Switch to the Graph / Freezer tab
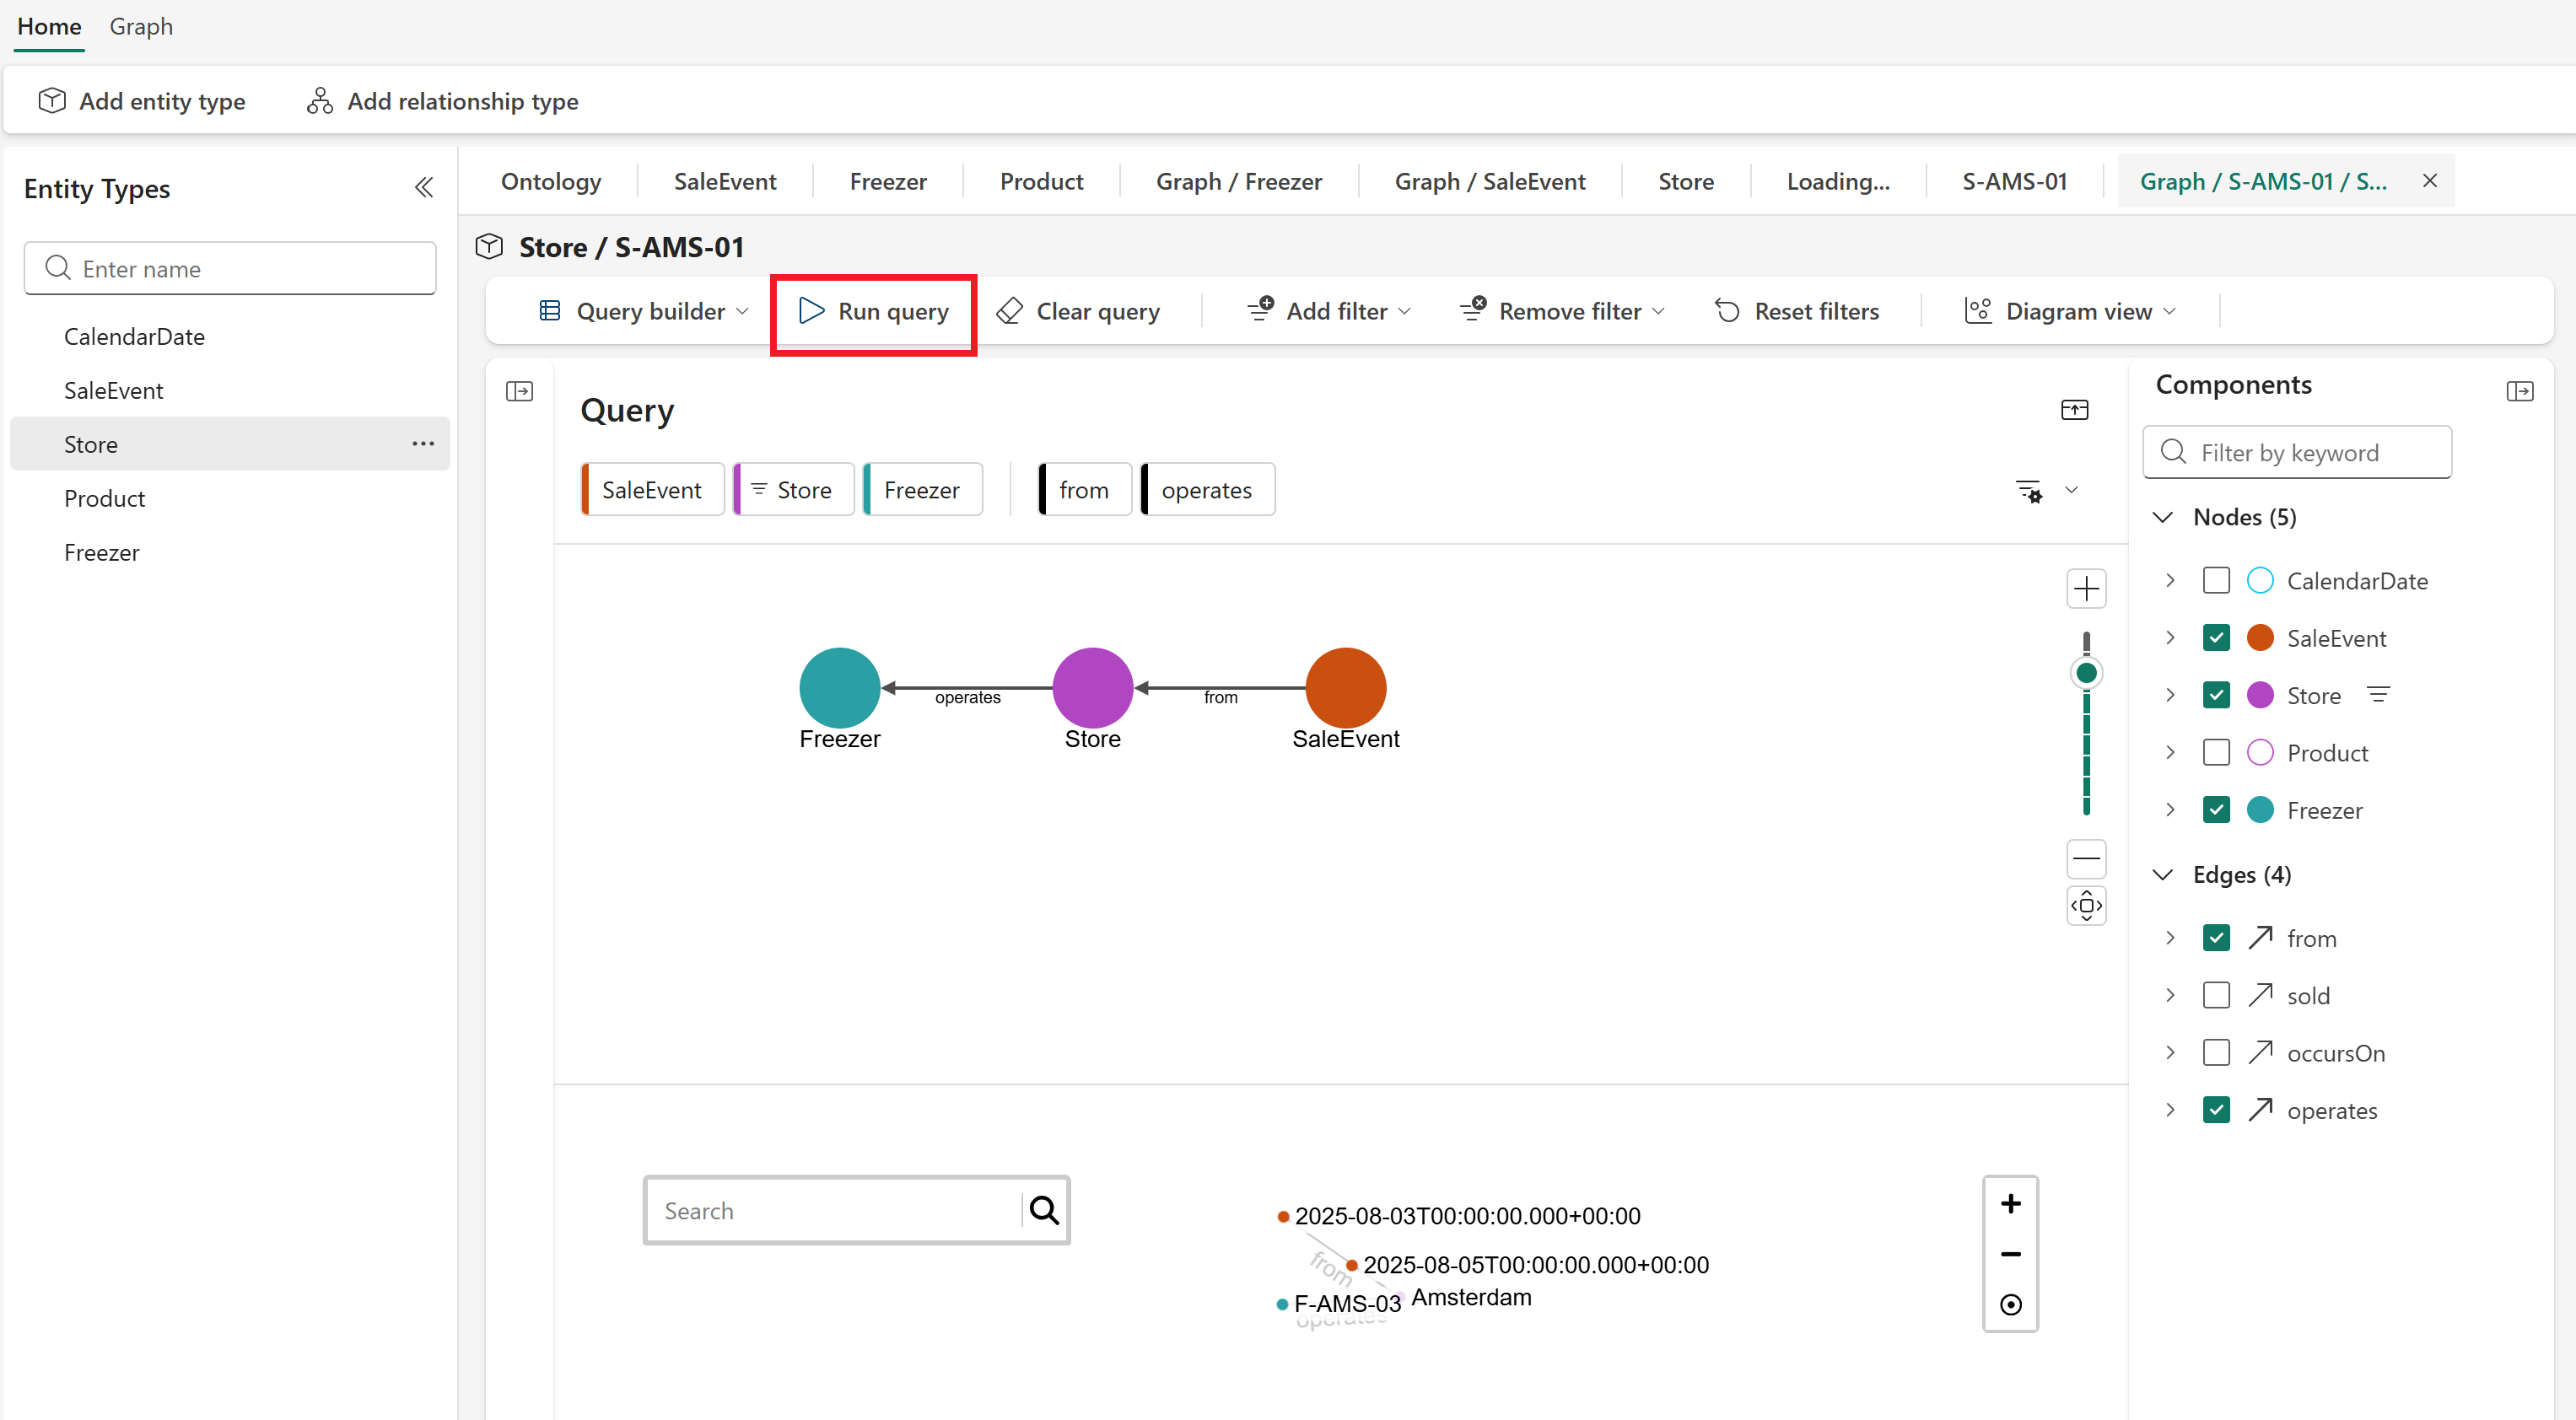2576x1420 pixels. click(1238, 182)
